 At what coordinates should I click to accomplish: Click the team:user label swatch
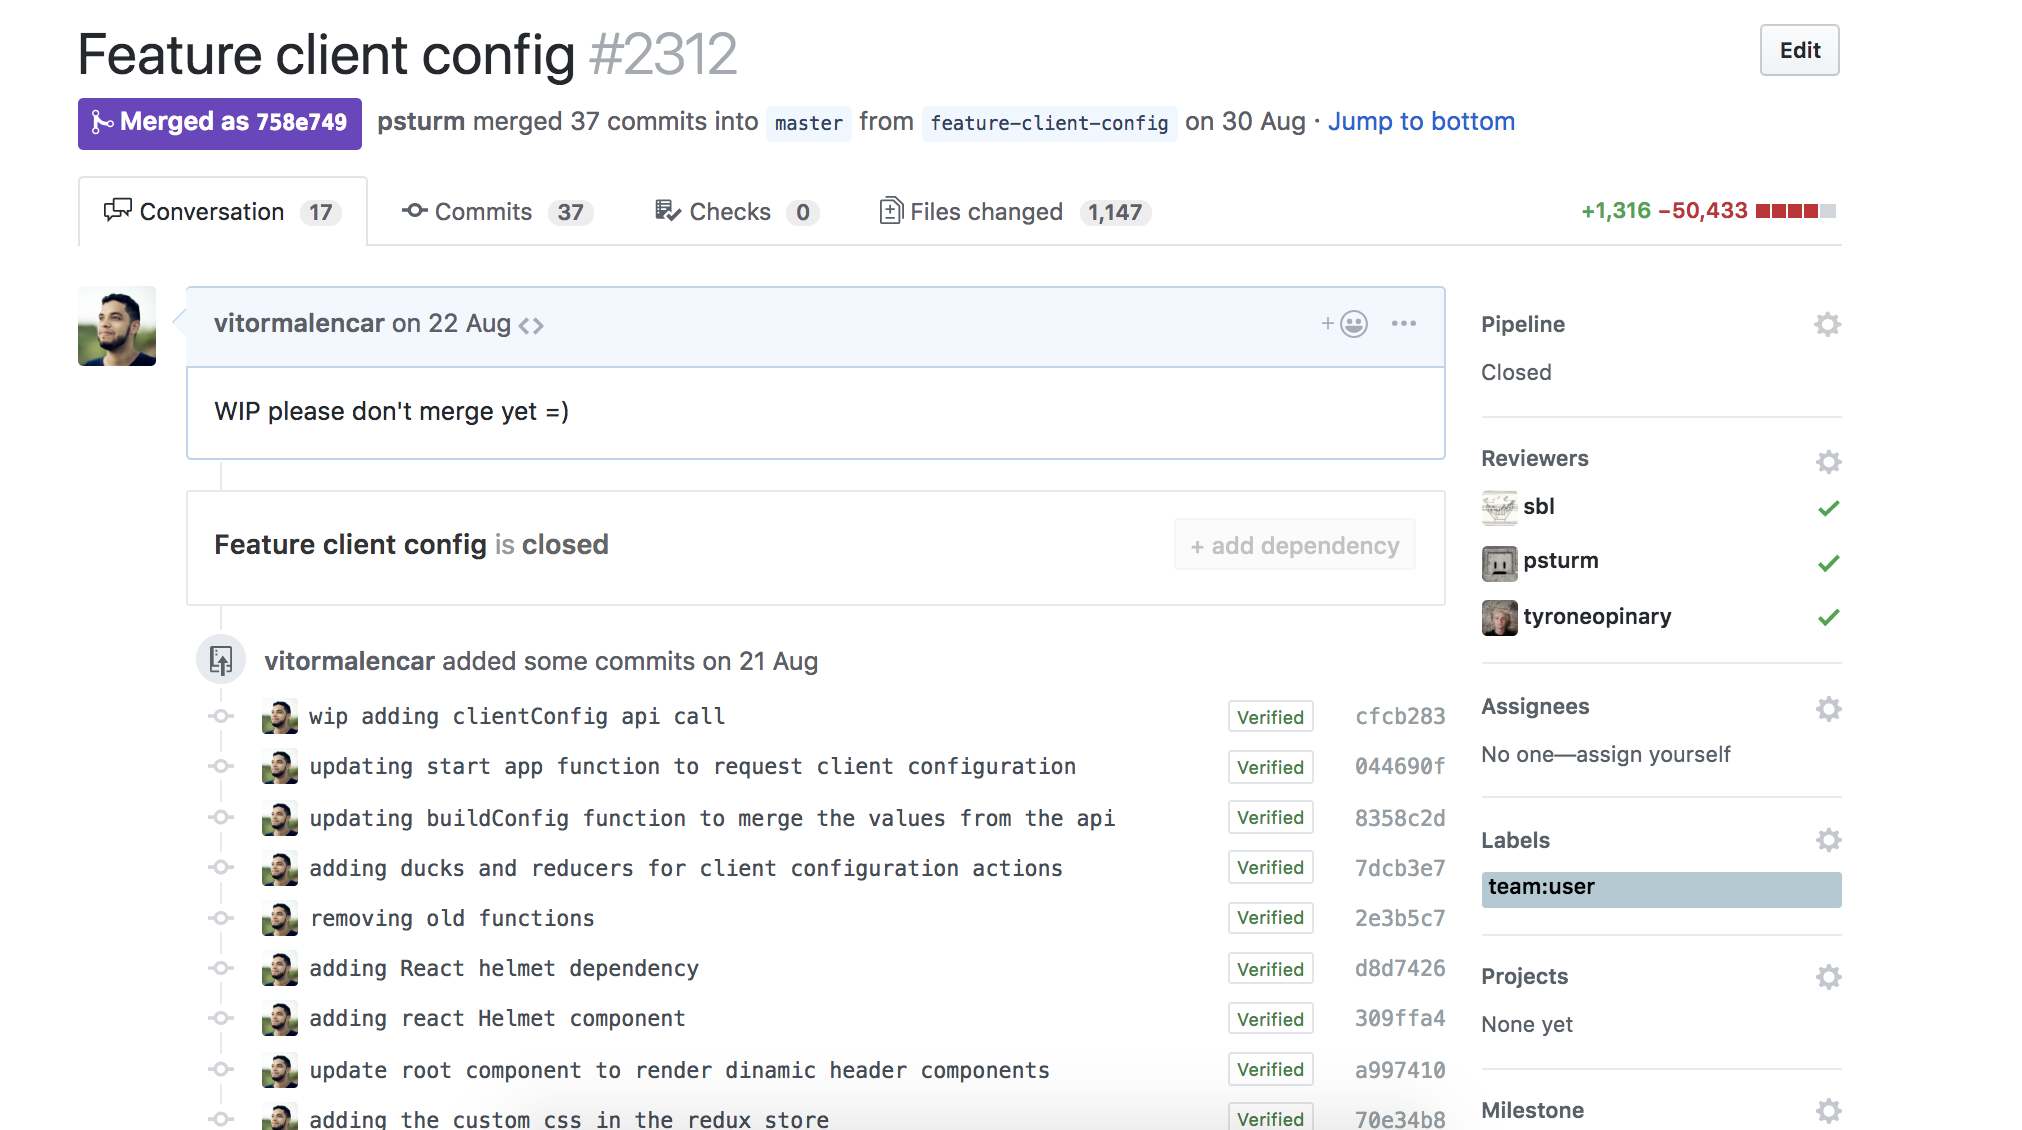1660,889
